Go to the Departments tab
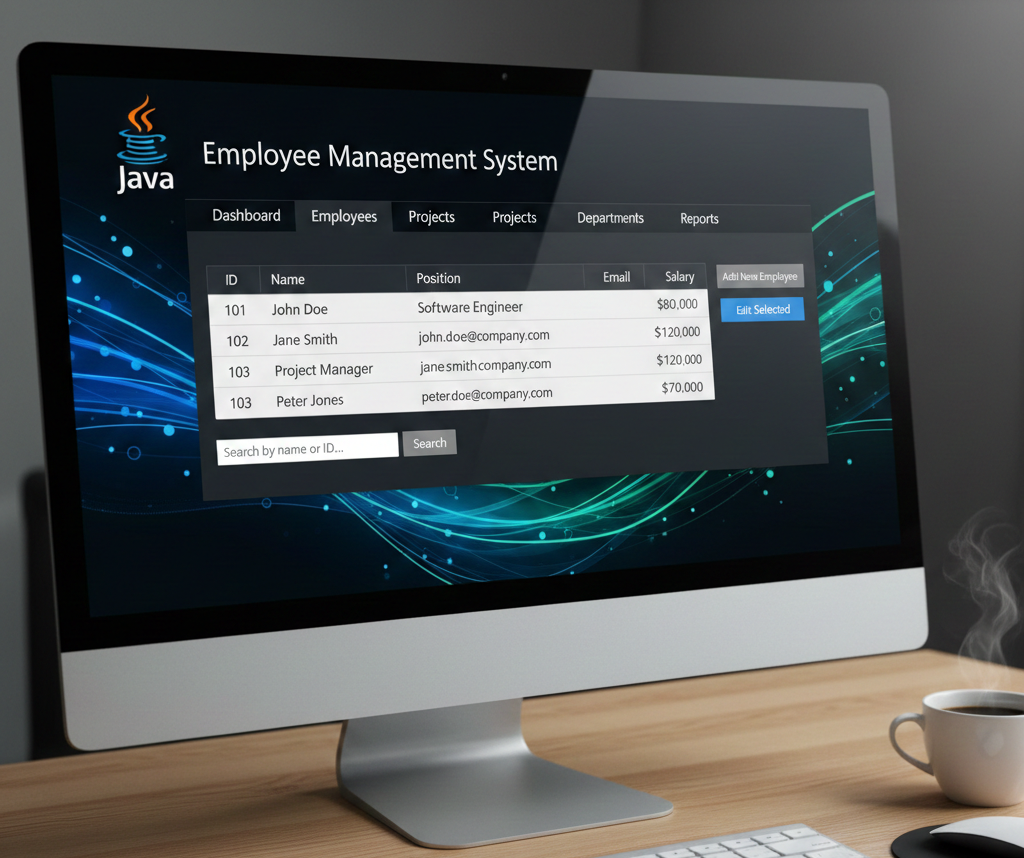The width and height of the screenshot is (1024, 858). 610,218
